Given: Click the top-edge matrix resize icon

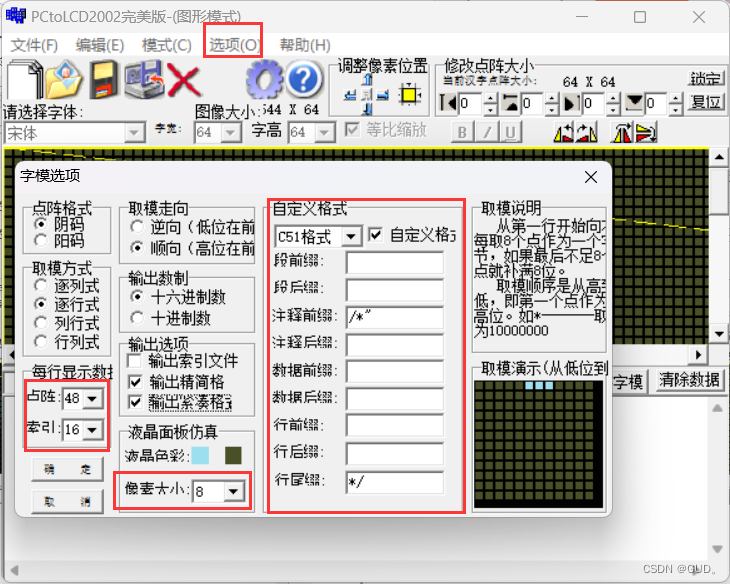Looking at the screenshot, I should pyautogui.click(x=511, y=103).
